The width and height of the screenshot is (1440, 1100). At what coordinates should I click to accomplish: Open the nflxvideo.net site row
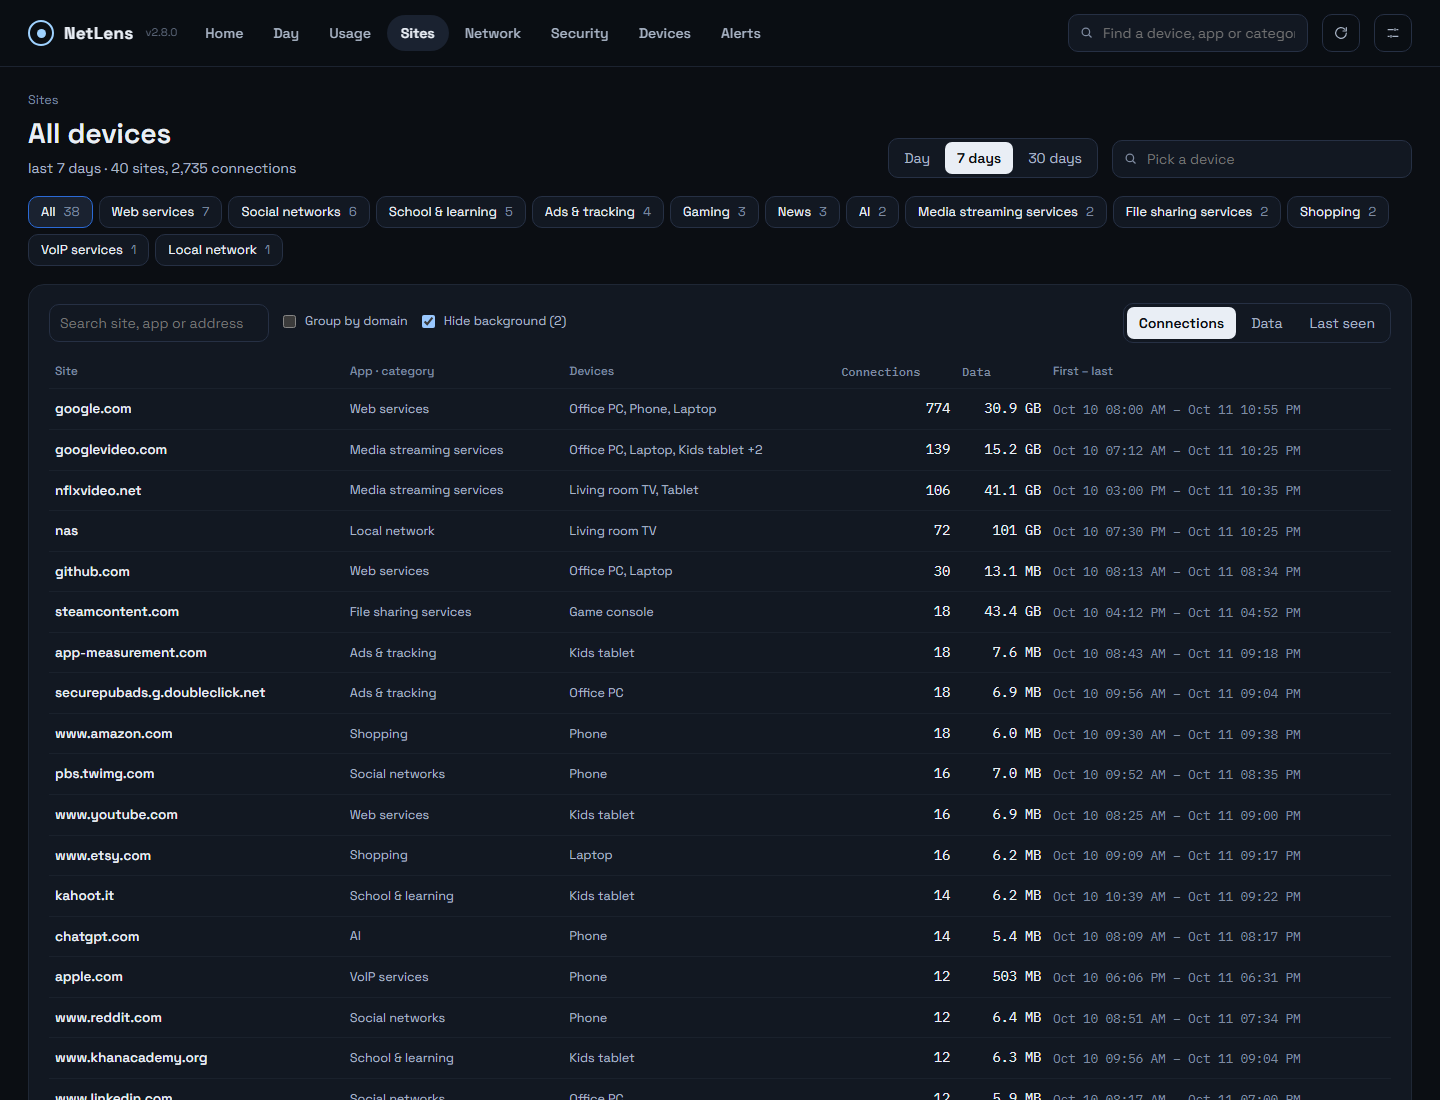tap(720, 490)
